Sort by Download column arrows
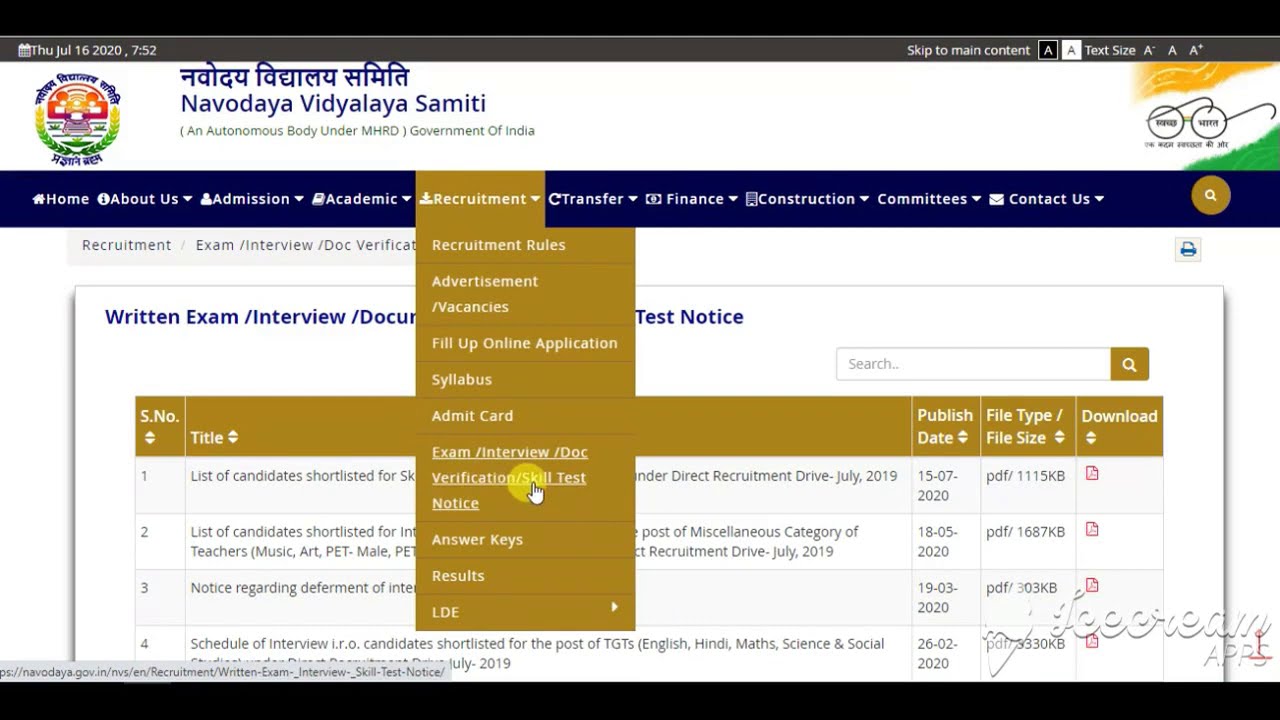Image resolution: width=1280 pixels, height=720 pixels. point(1091,438)
